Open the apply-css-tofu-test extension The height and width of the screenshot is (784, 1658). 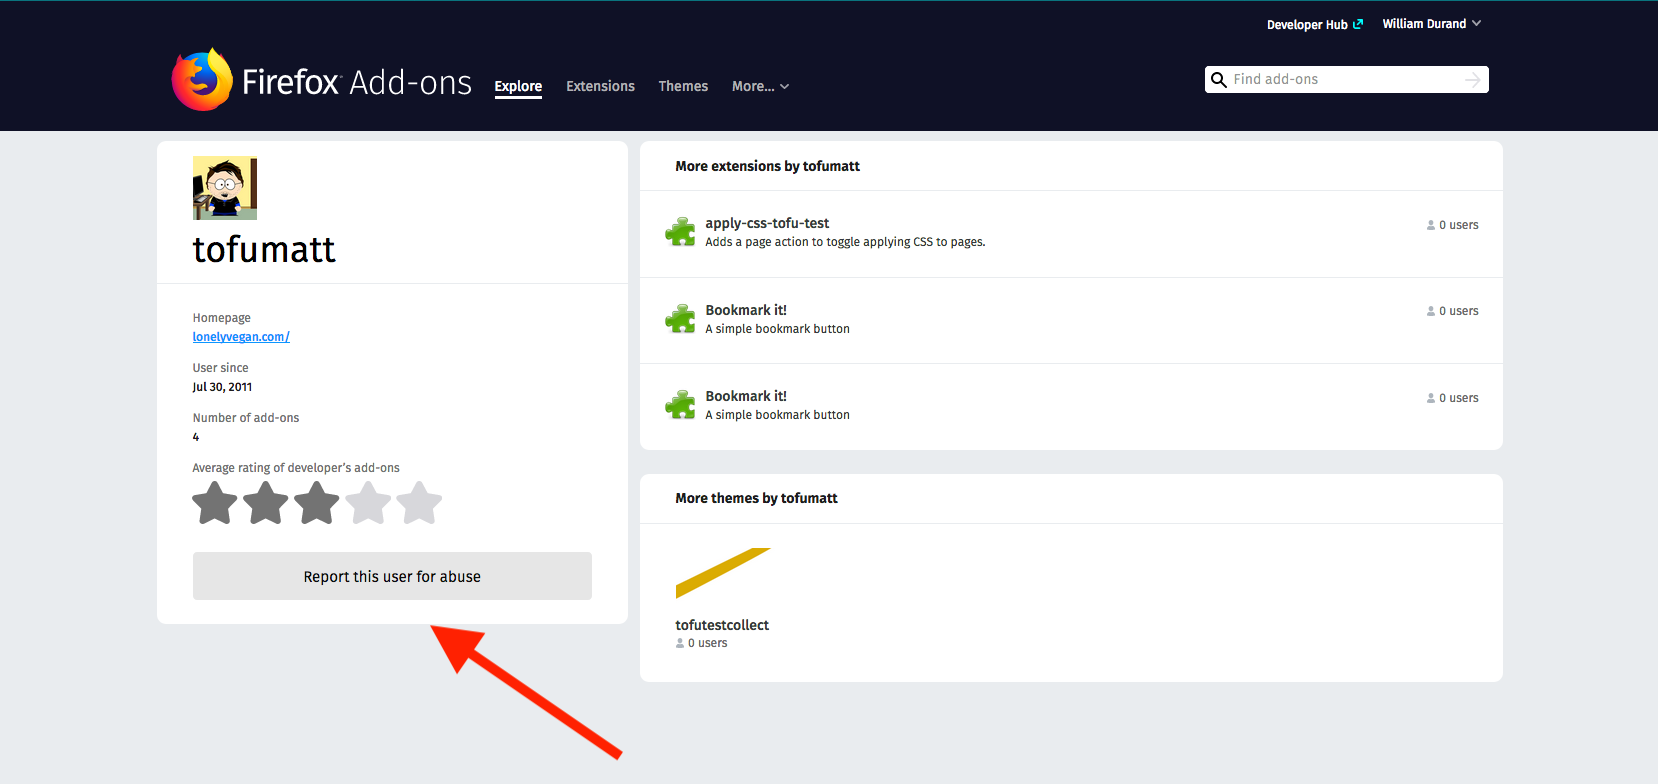pyautogui.click(x=767, y=223)
